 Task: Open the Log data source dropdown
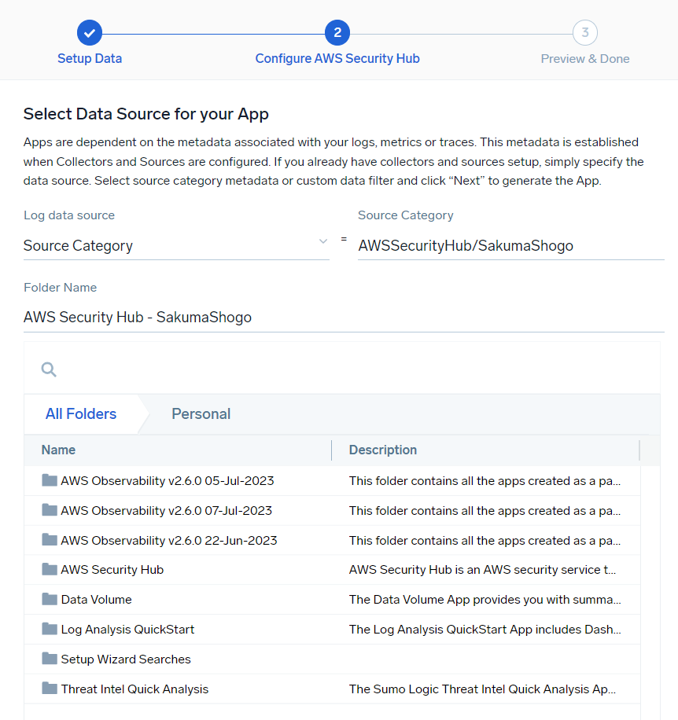(175, 245)
